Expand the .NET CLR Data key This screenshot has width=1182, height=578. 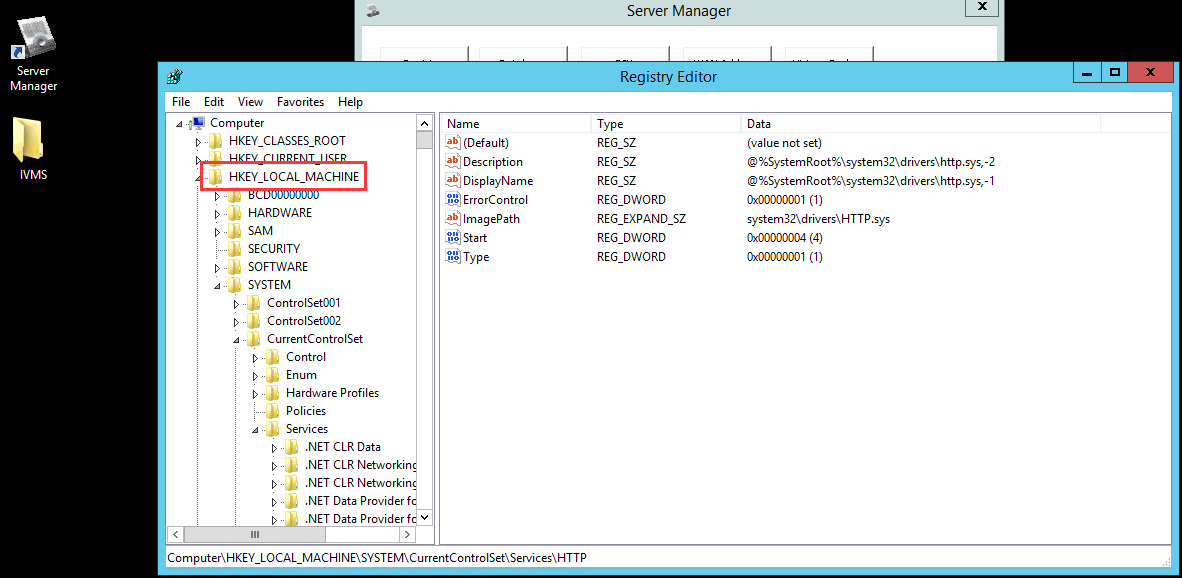click(x=274, y=448)
